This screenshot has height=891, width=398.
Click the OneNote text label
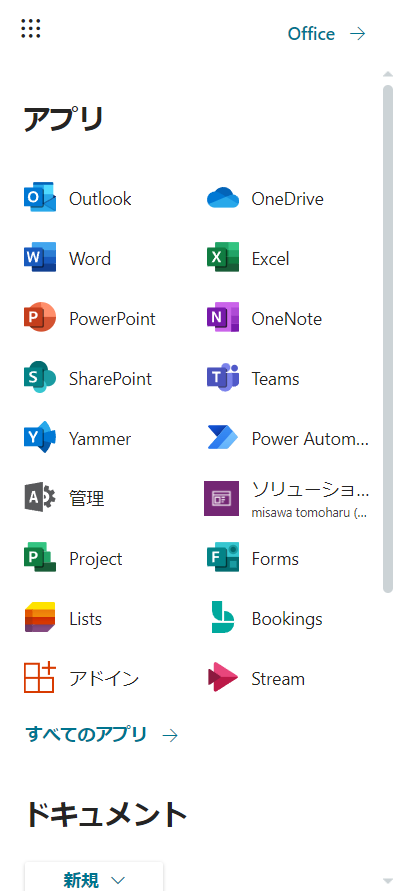[x=287, y=319]
